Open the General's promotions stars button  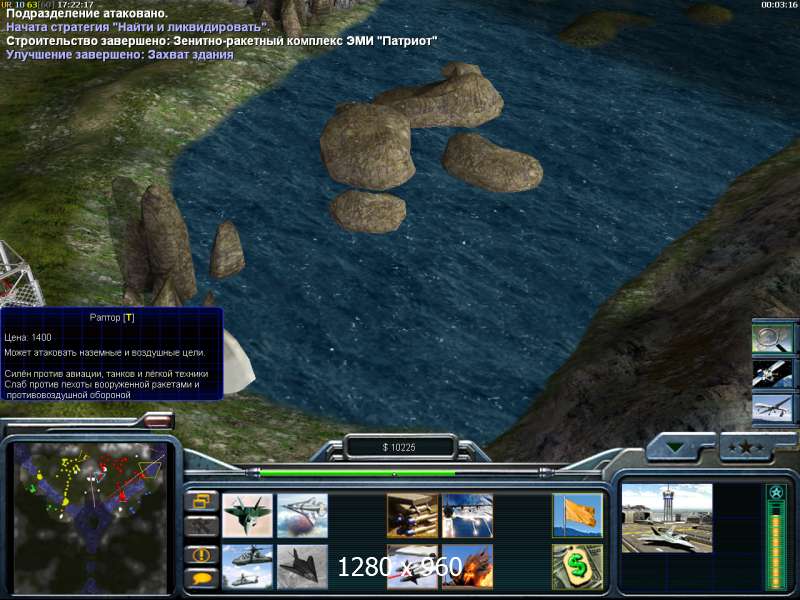pyautogui.click(x=747, y=447)
